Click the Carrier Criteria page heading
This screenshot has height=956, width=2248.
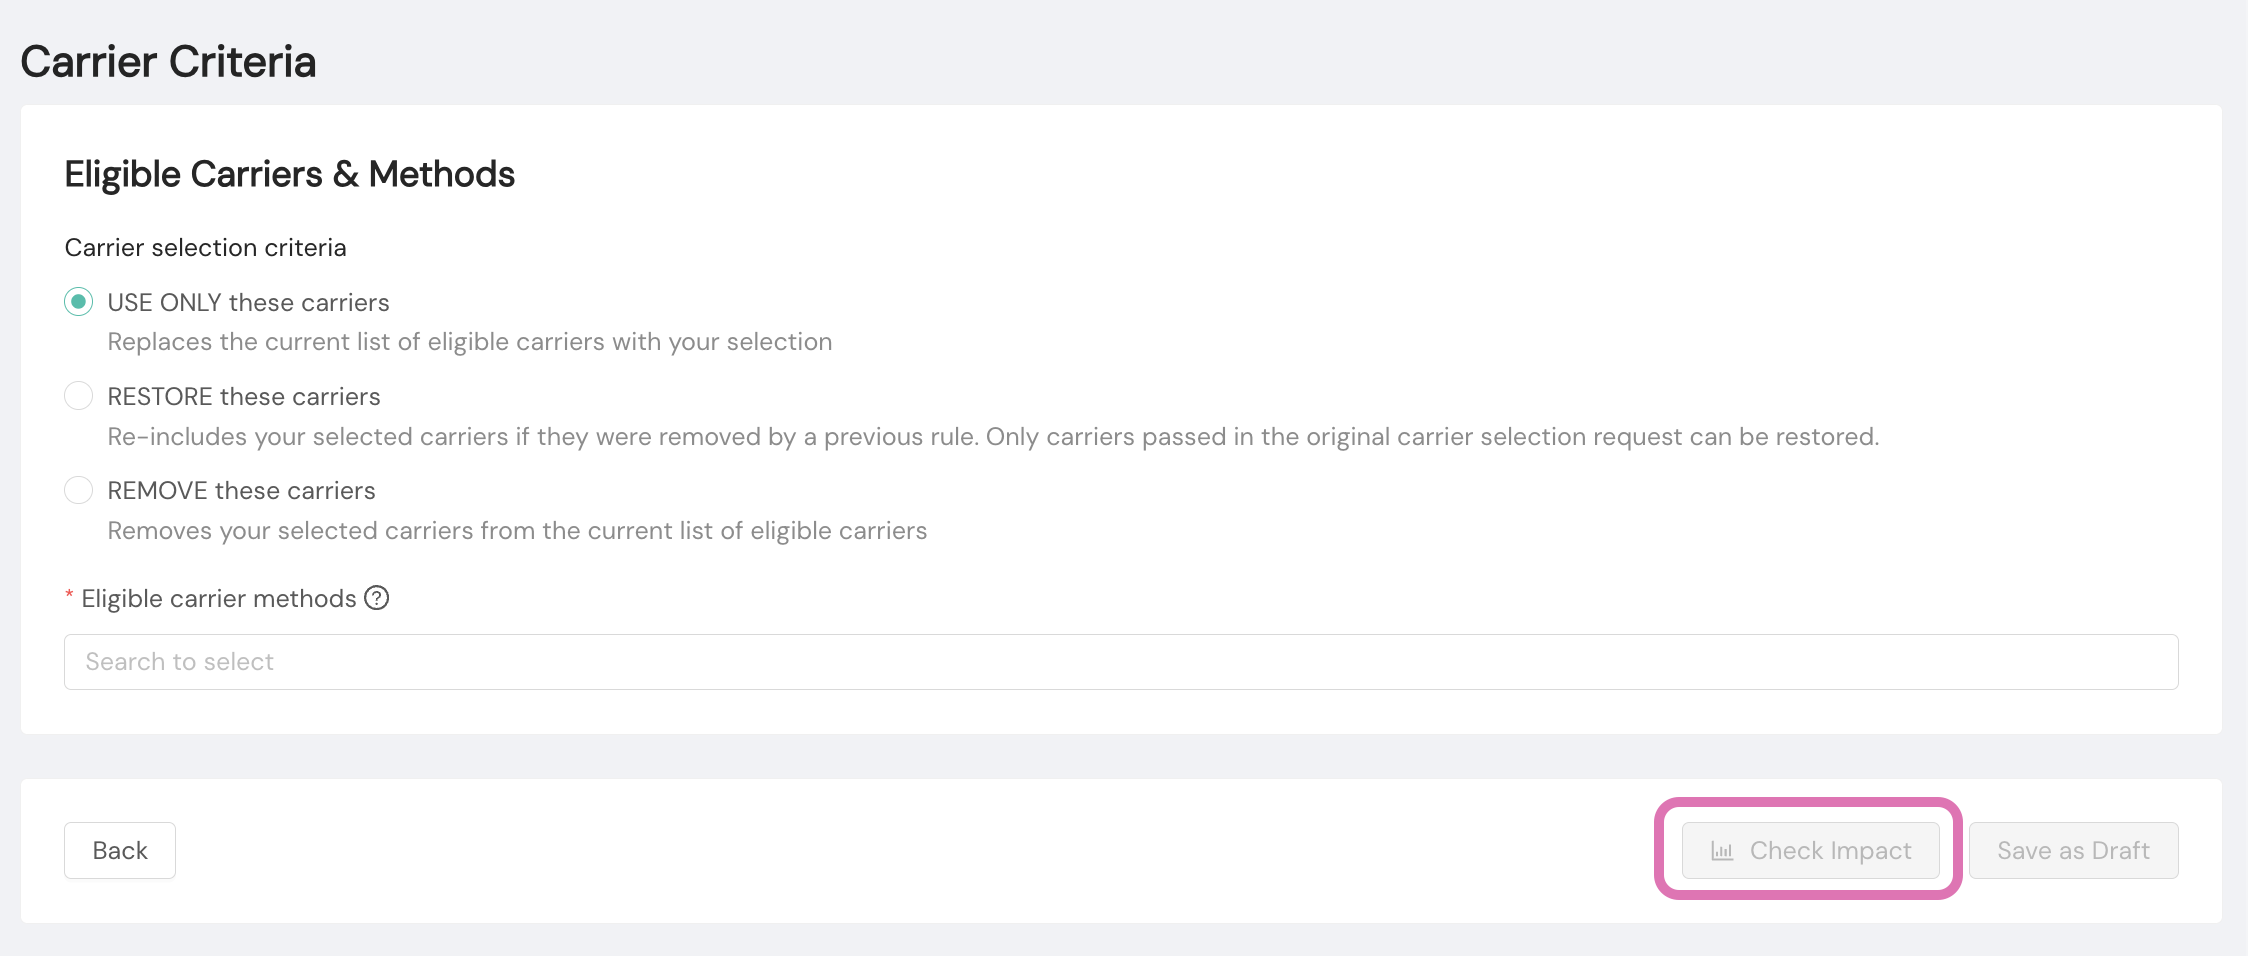pos(168,61)
